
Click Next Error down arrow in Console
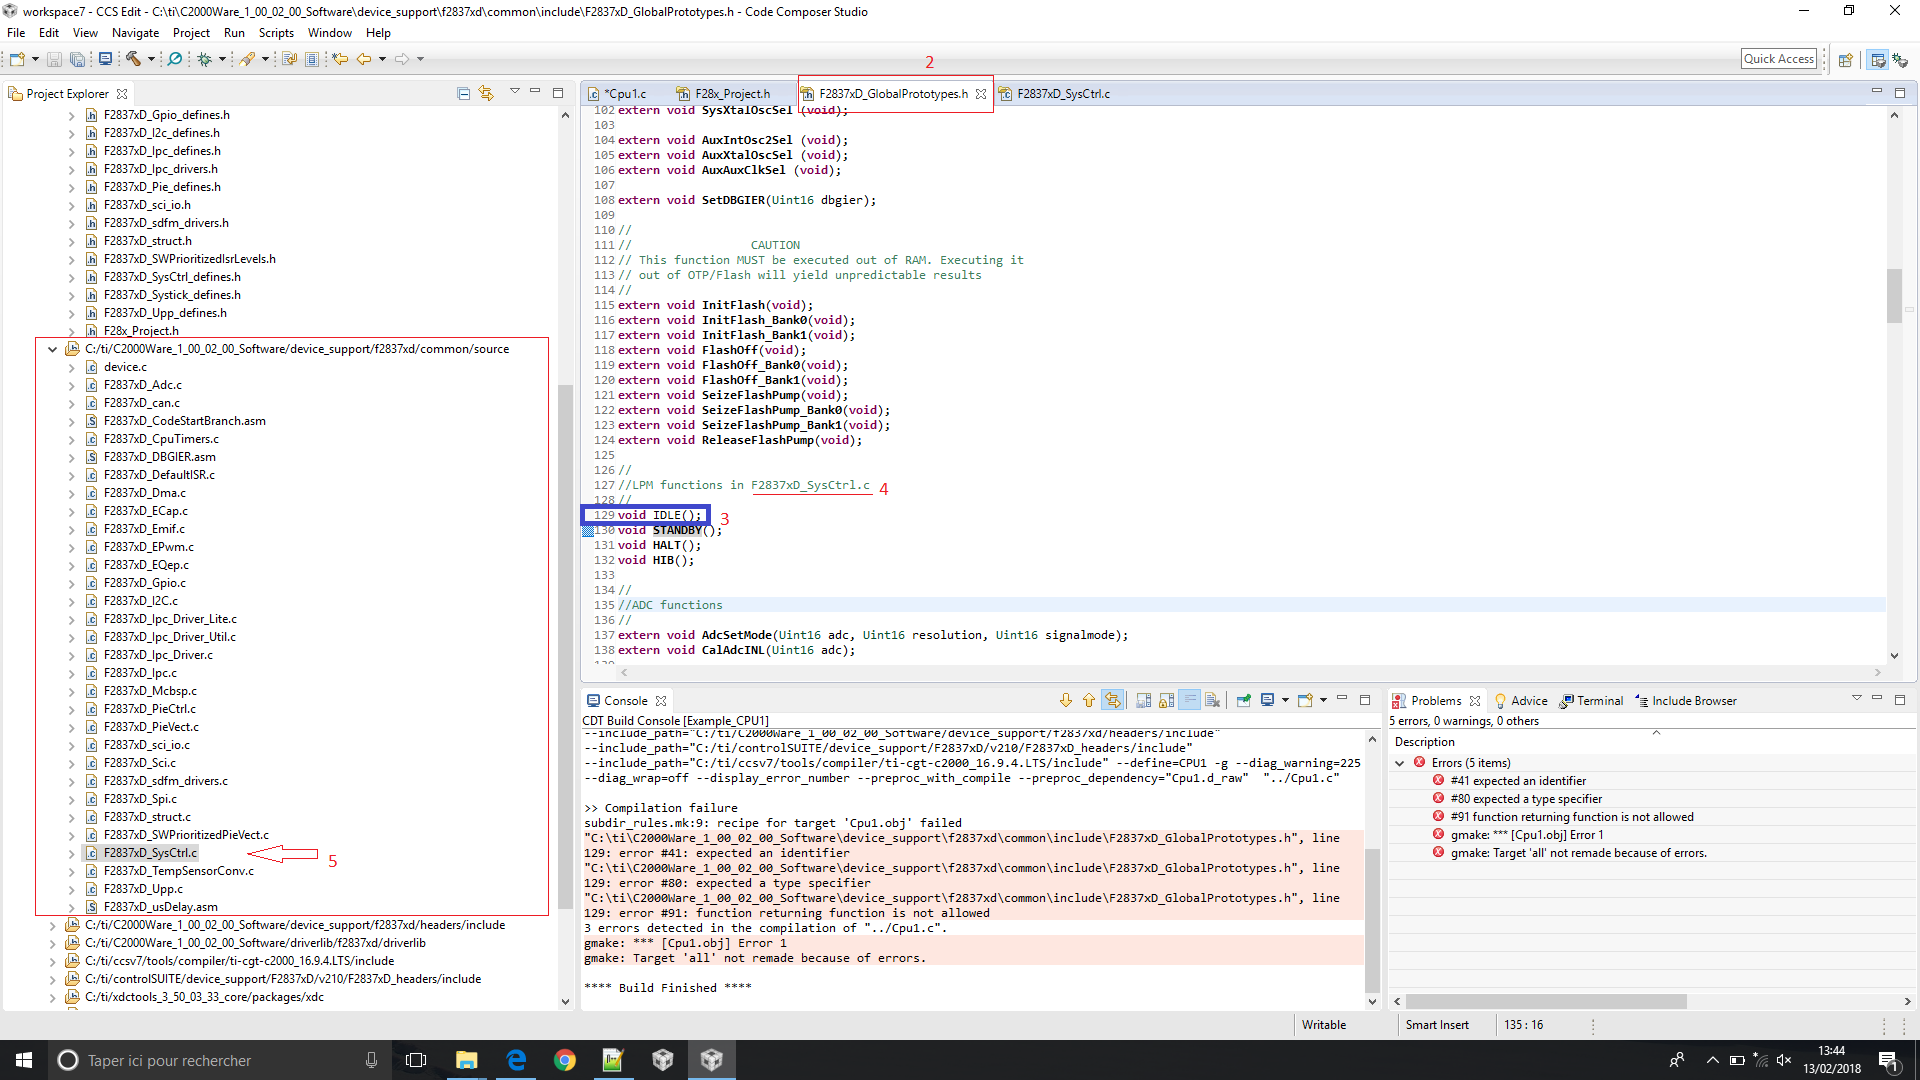point(1065,701)
